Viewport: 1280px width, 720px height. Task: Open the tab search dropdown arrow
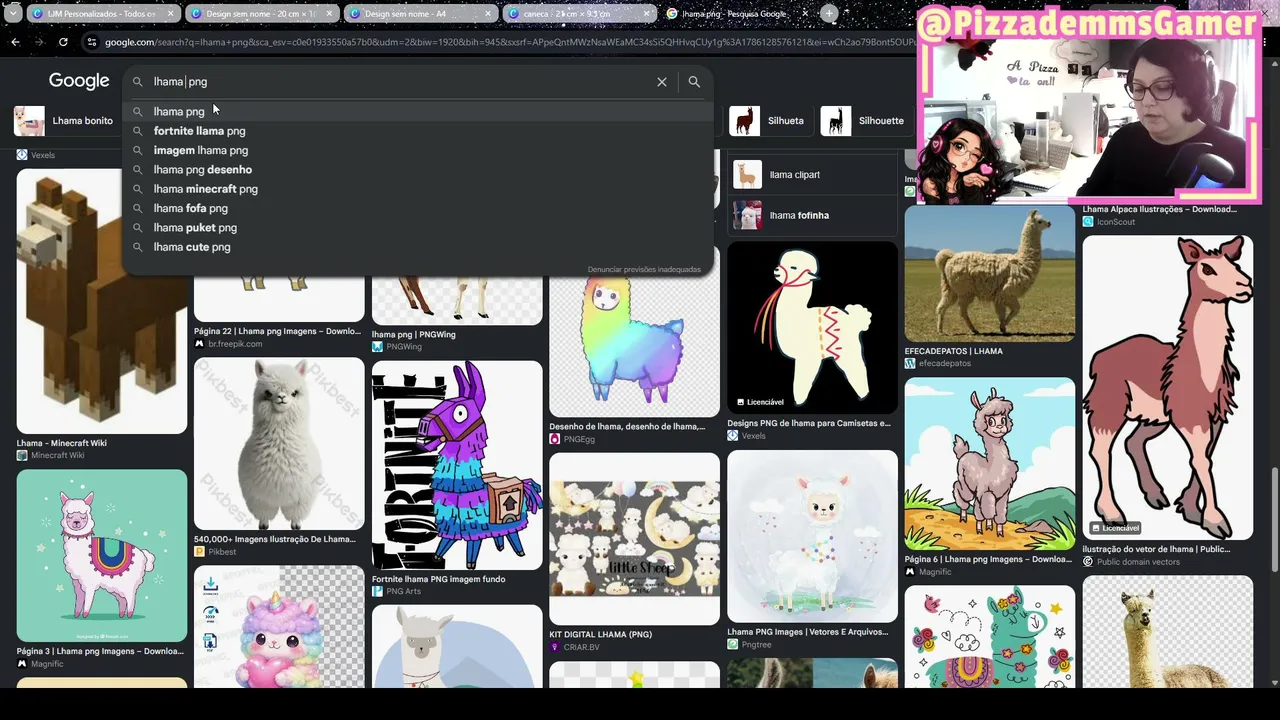[x=12, y=14]
